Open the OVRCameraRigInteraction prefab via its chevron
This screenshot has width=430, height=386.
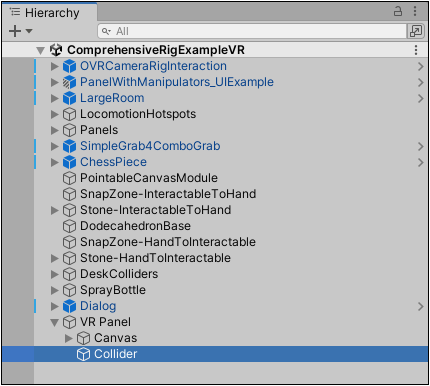pos(420,66)
